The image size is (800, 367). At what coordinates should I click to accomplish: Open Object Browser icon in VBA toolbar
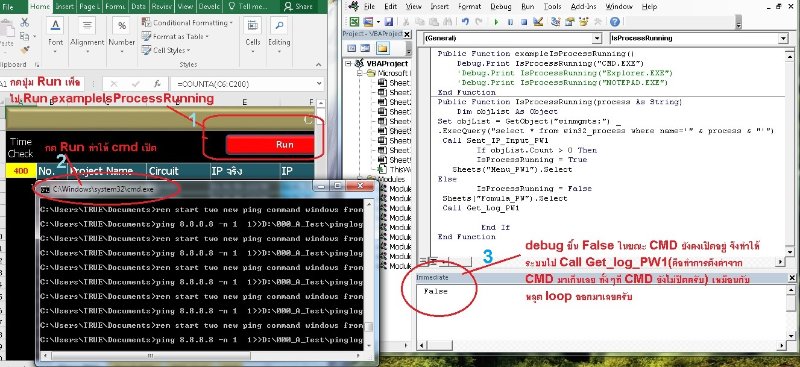[x=584, y=22]
